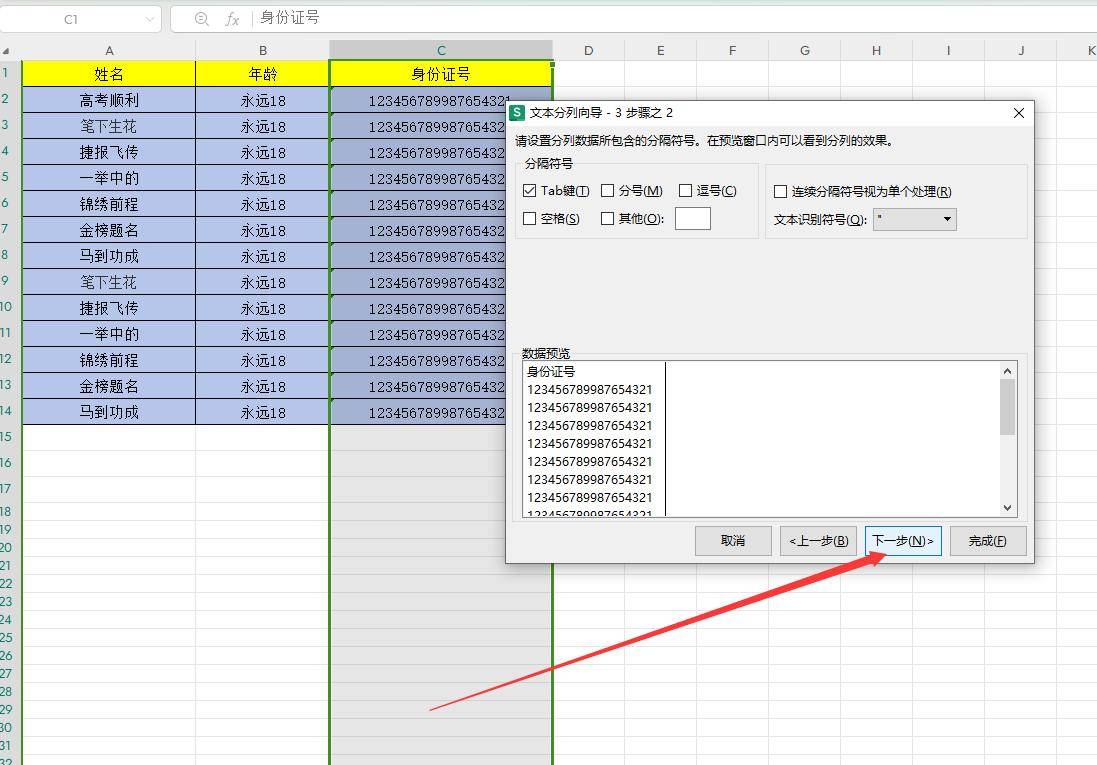Select column J header

[1021, 50]
